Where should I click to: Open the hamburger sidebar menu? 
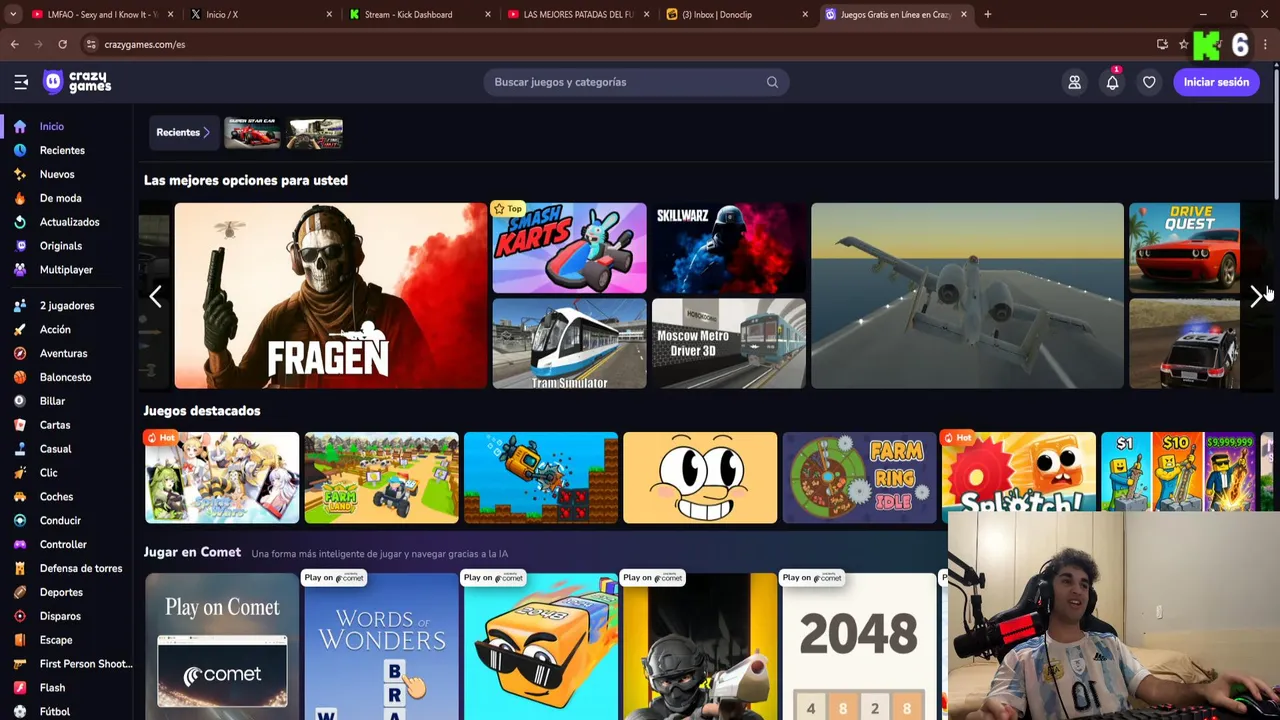pyautogui.click(x=21, y=82)
